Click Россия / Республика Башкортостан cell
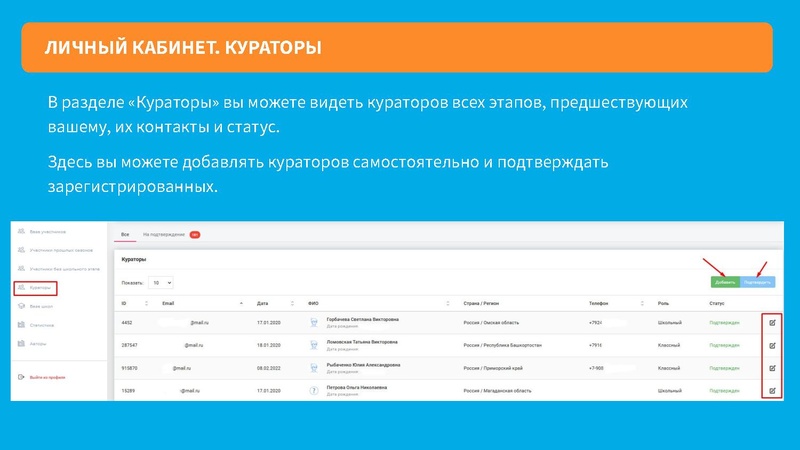The image size is (800, 450). 503,345
